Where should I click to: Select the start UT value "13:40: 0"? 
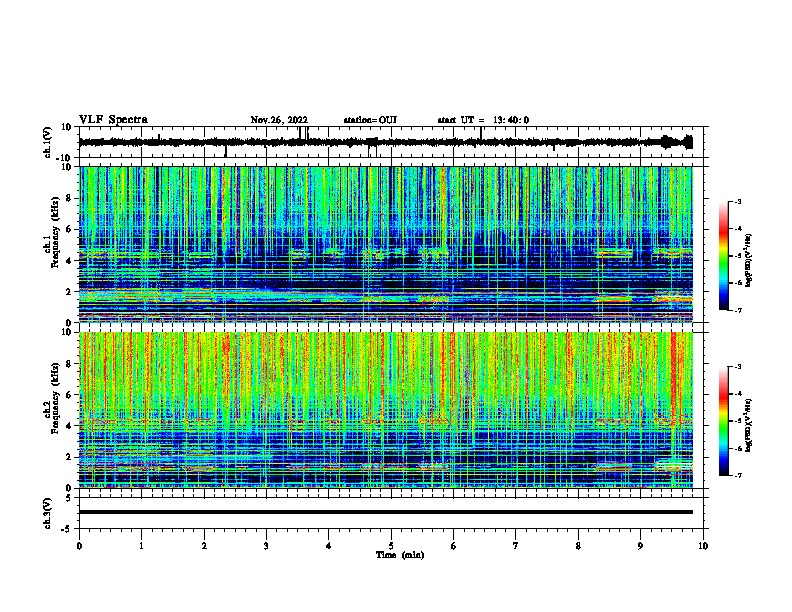511,120
